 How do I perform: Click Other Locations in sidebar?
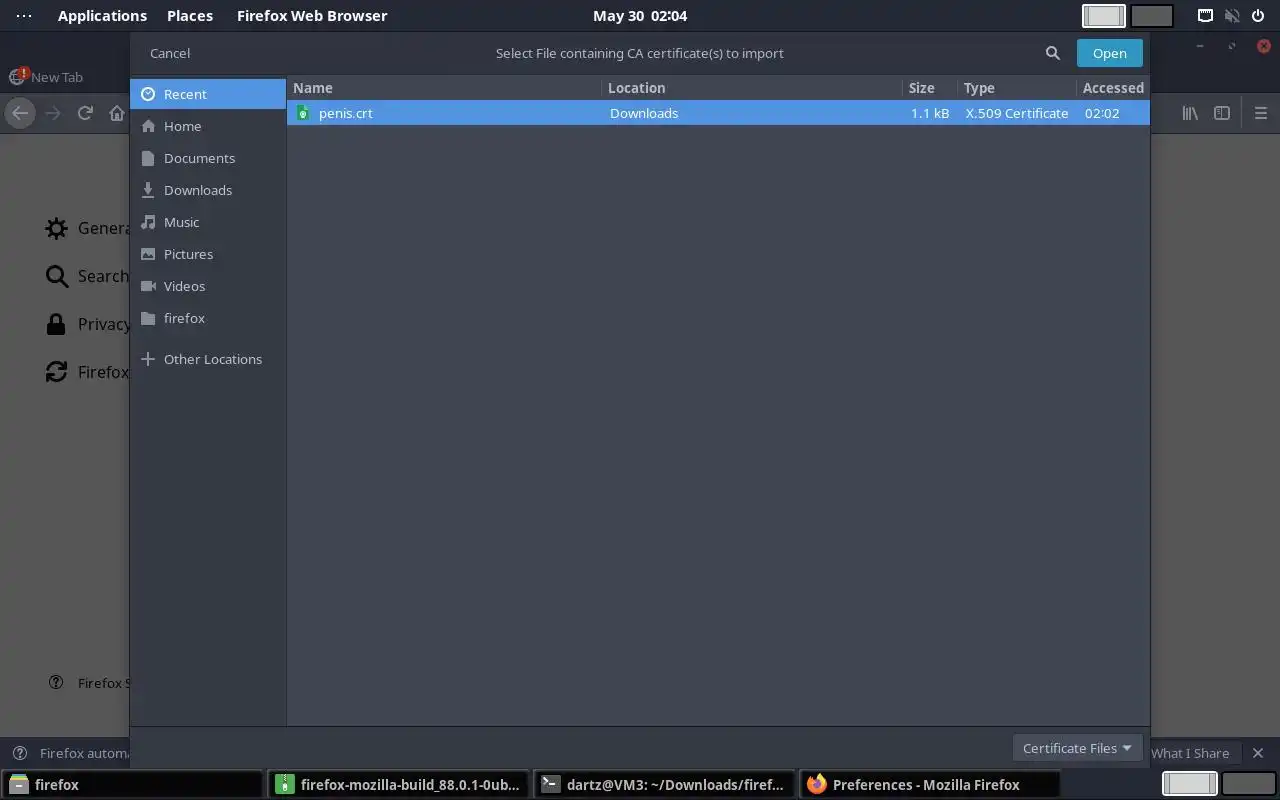coord(207,359)
